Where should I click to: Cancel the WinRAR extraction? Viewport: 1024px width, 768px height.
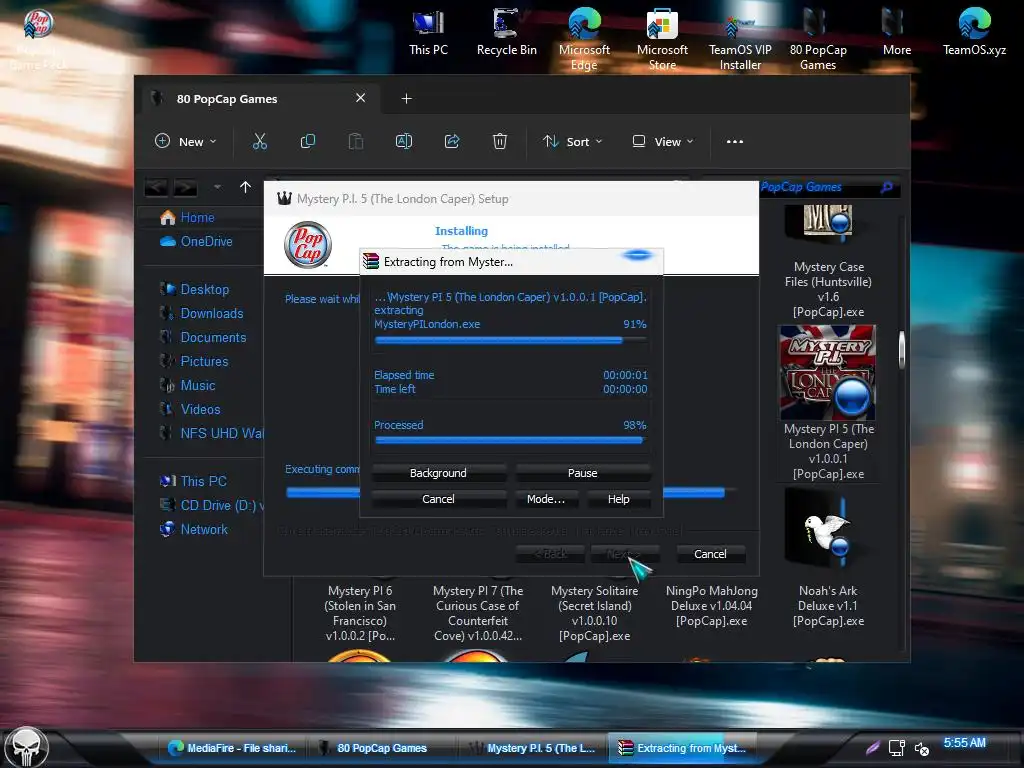(x=438, y=499)
